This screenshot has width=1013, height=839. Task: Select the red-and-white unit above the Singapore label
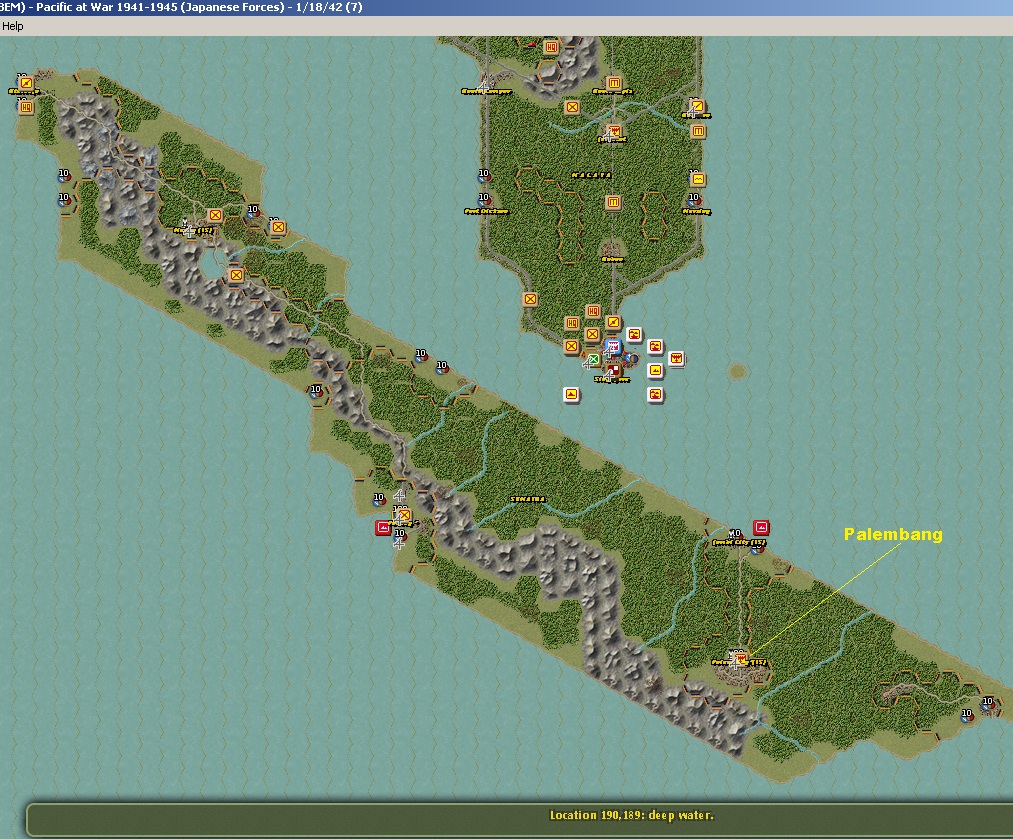(x=613, y=369)
